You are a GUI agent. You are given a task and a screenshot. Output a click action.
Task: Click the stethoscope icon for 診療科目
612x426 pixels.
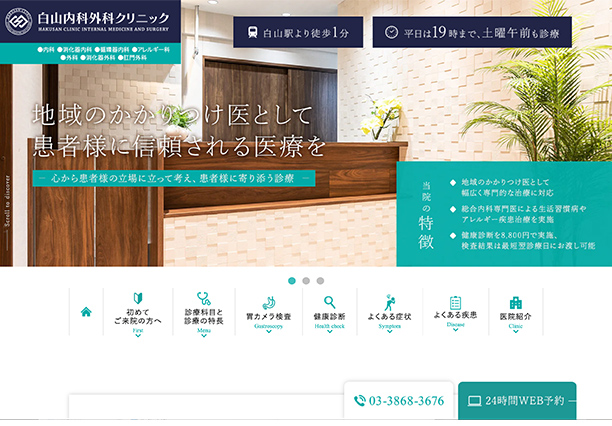coord(204,298)
